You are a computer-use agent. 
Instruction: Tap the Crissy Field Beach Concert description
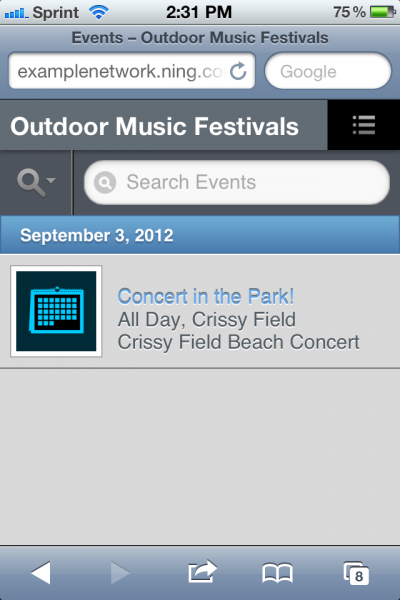pyautogui.click(x=238, y=342)
